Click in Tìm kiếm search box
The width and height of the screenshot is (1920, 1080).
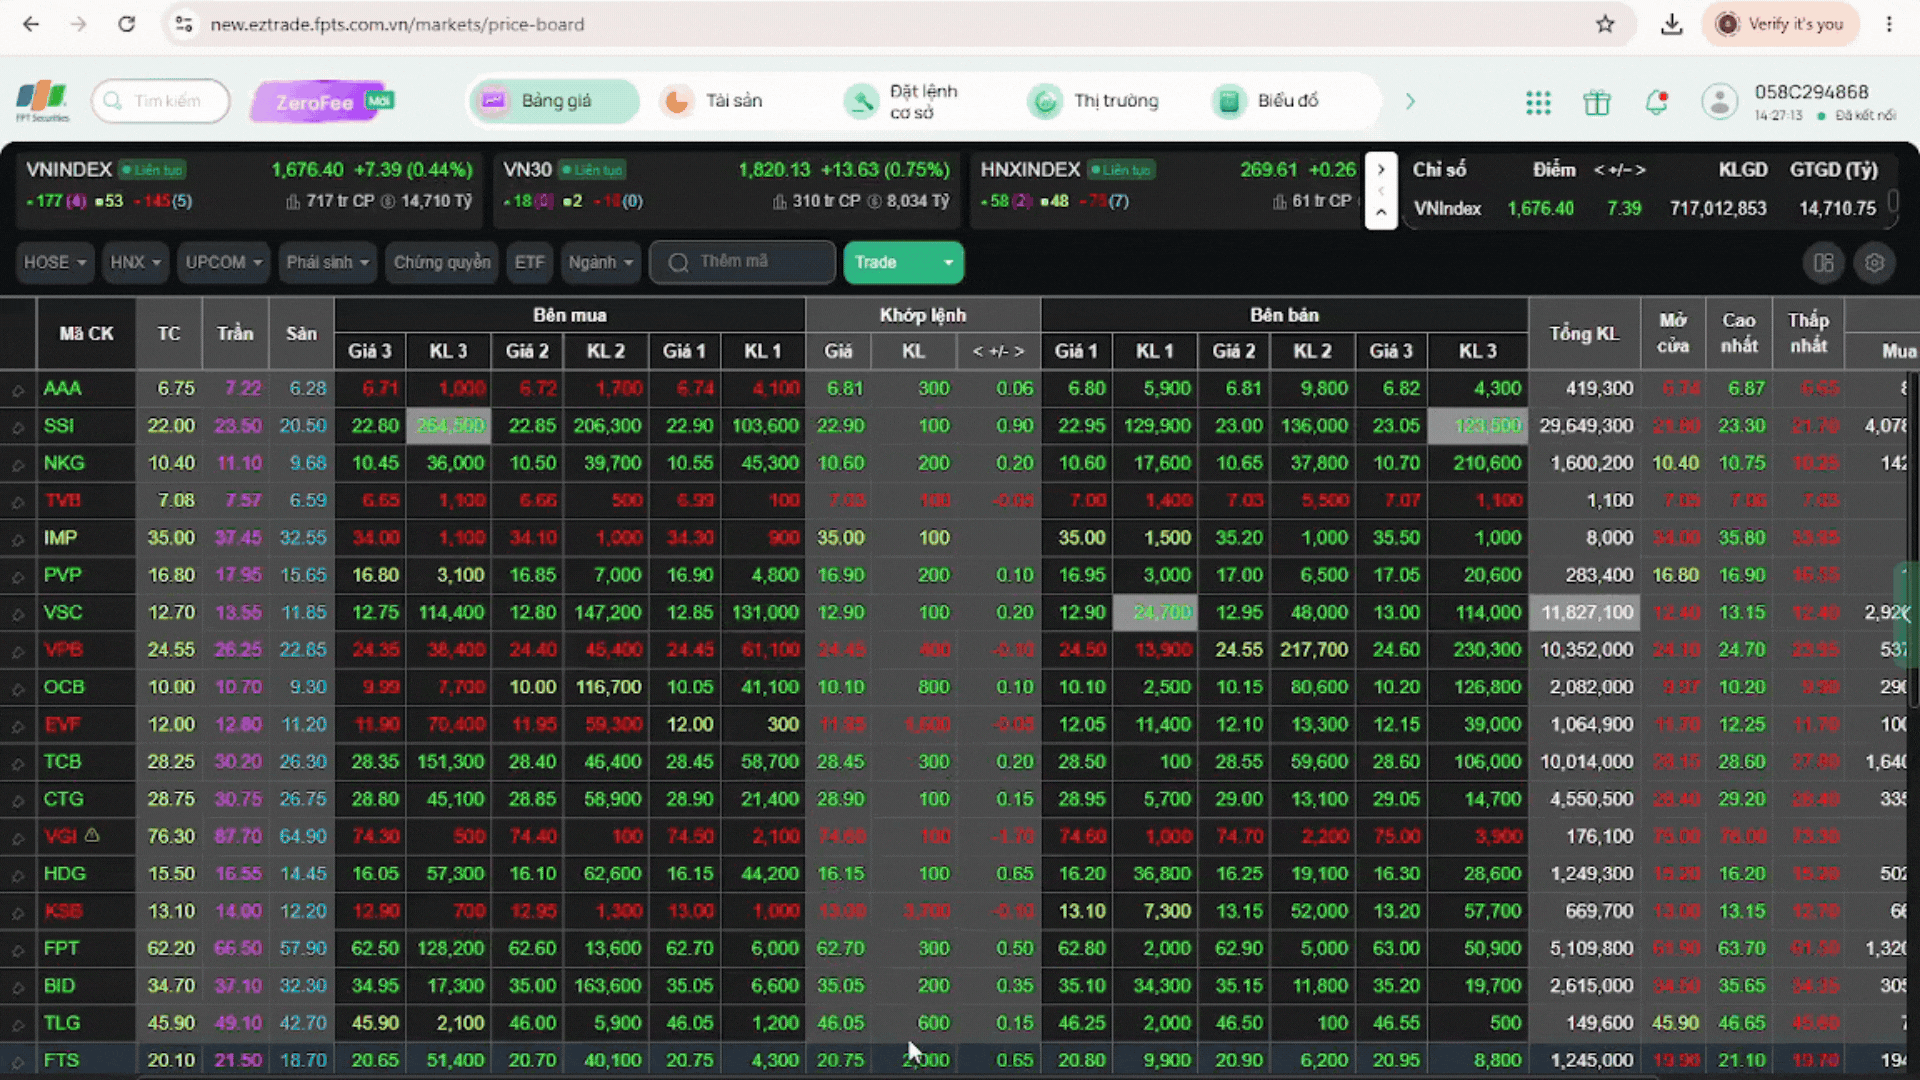click(x=160, y=101)
